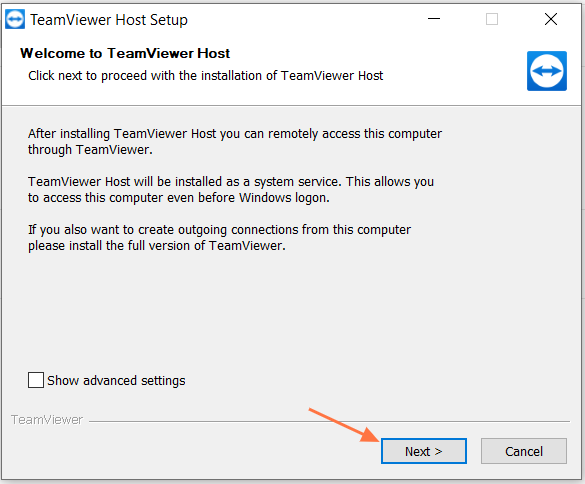
Task: Click the 'Click next to proceed' subtitle
Action: (x=206, y=76)
